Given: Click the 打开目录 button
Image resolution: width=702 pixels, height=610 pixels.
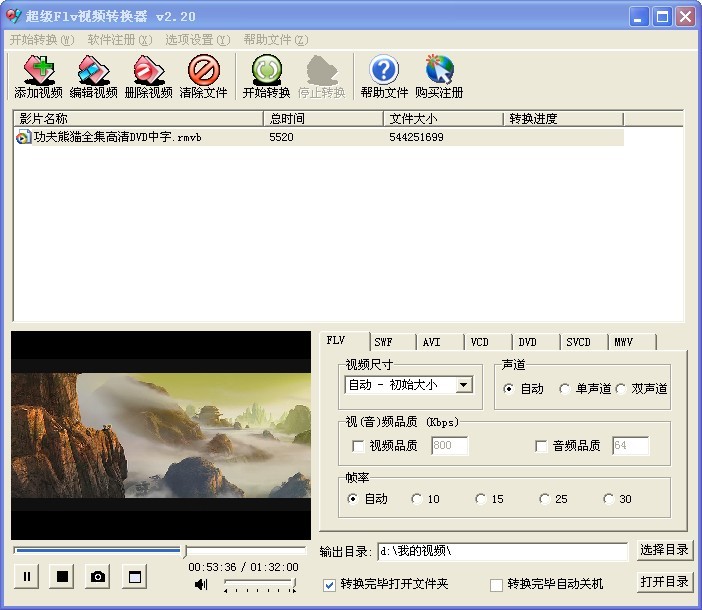Looking at the screenshot, I should point(664,582).
